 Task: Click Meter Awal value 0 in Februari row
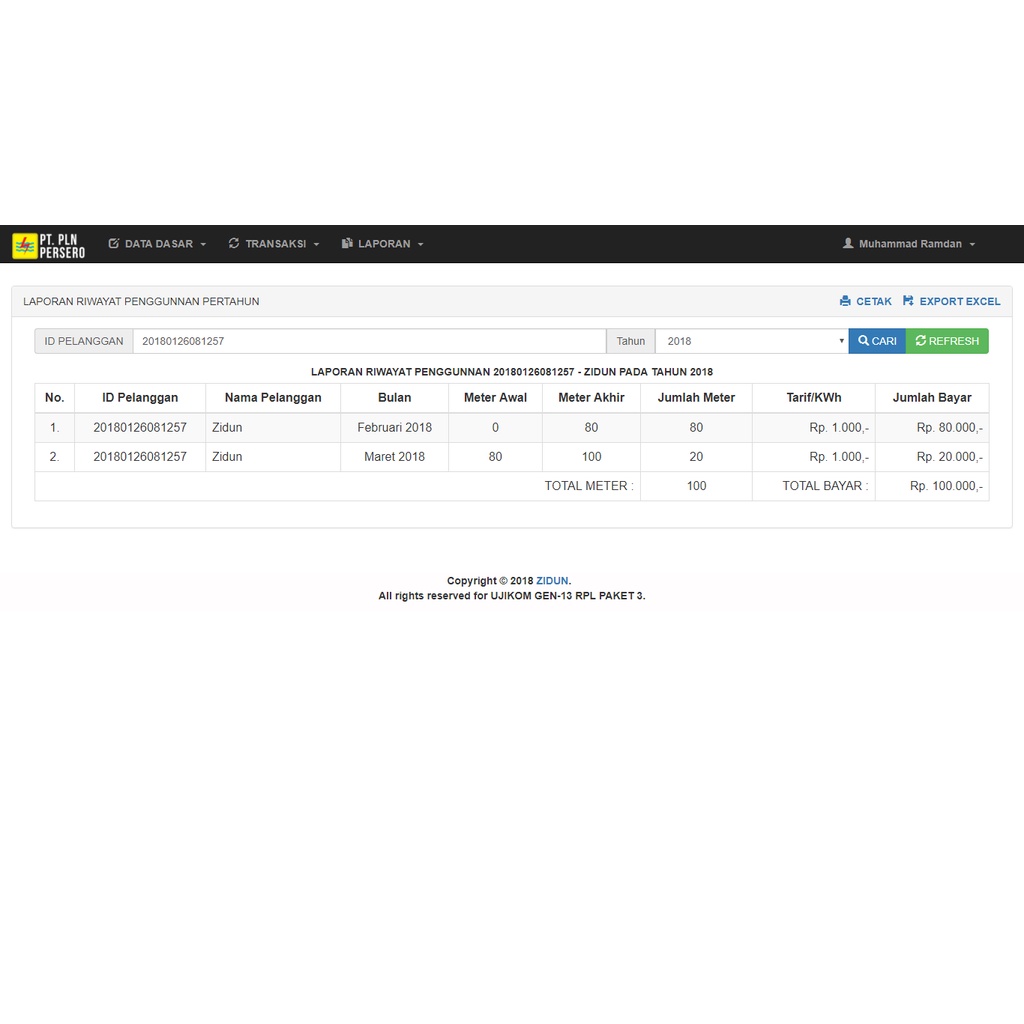(x=495, y=428)
